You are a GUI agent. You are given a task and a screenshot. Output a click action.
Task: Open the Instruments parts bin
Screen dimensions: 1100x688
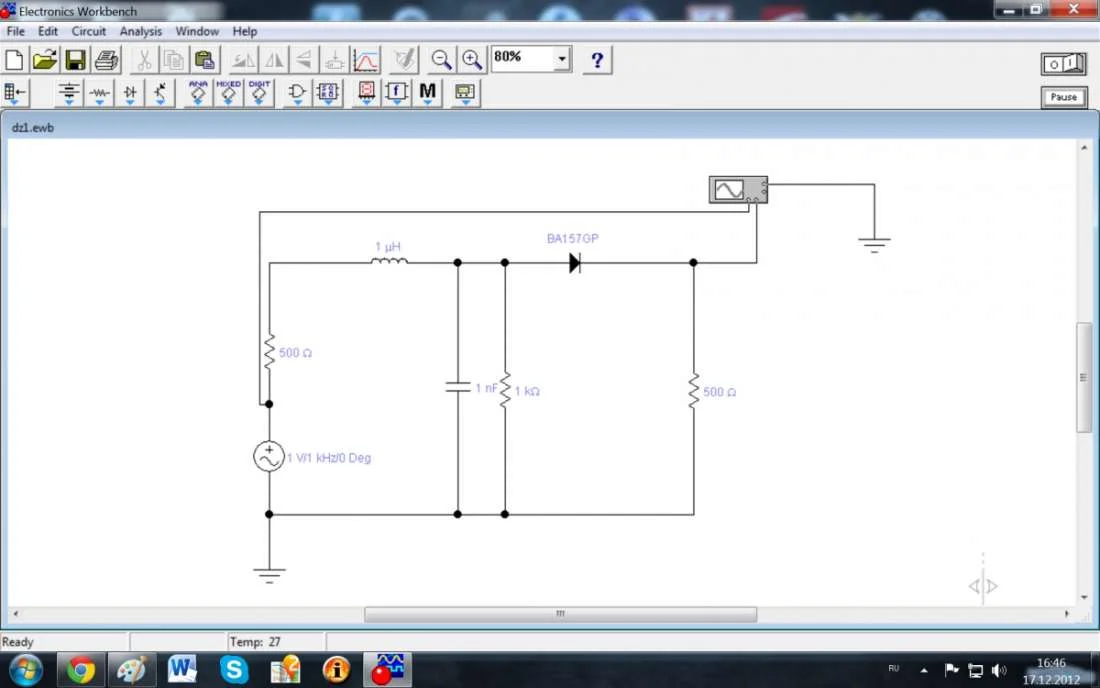465,93
